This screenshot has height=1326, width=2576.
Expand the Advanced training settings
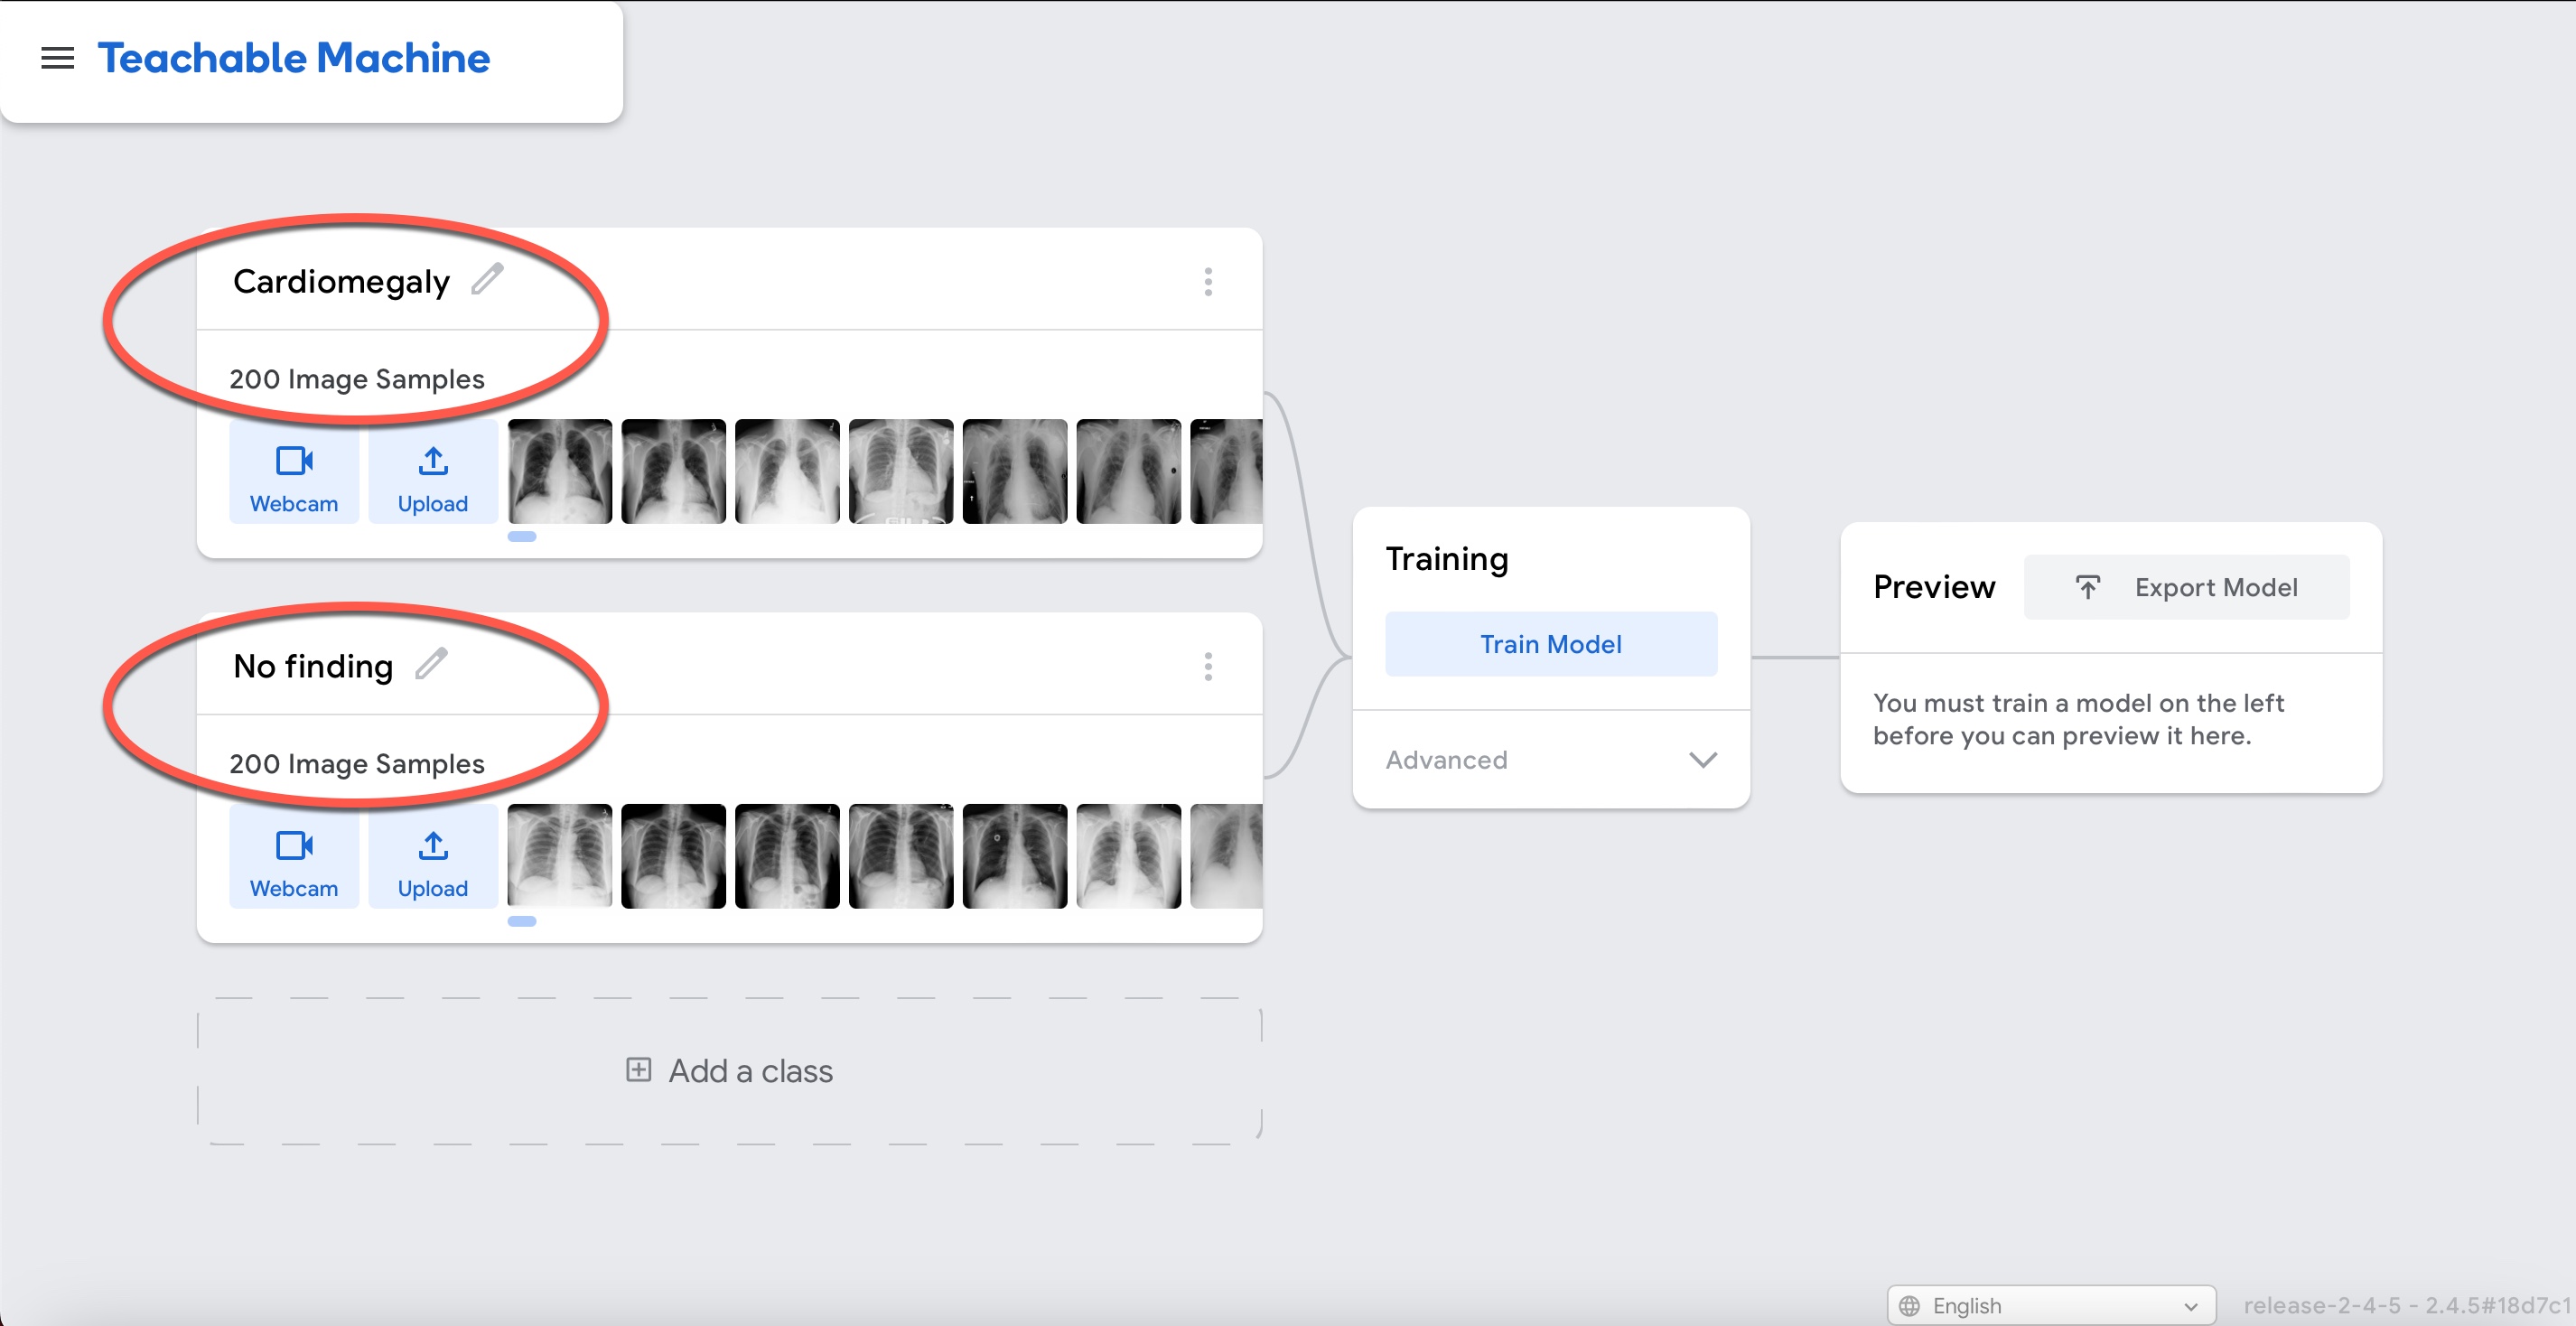[1550, 760]
